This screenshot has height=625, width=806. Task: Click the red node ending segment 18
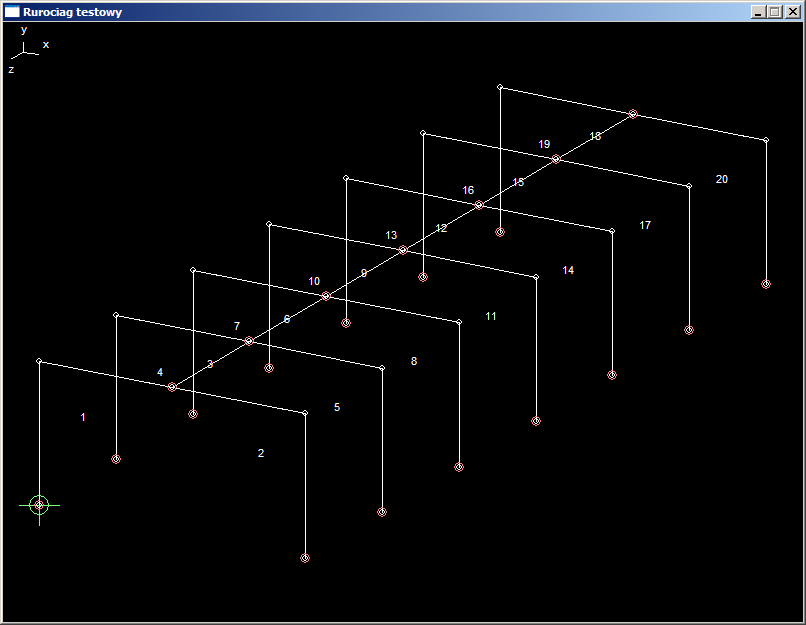coord(633,114)
